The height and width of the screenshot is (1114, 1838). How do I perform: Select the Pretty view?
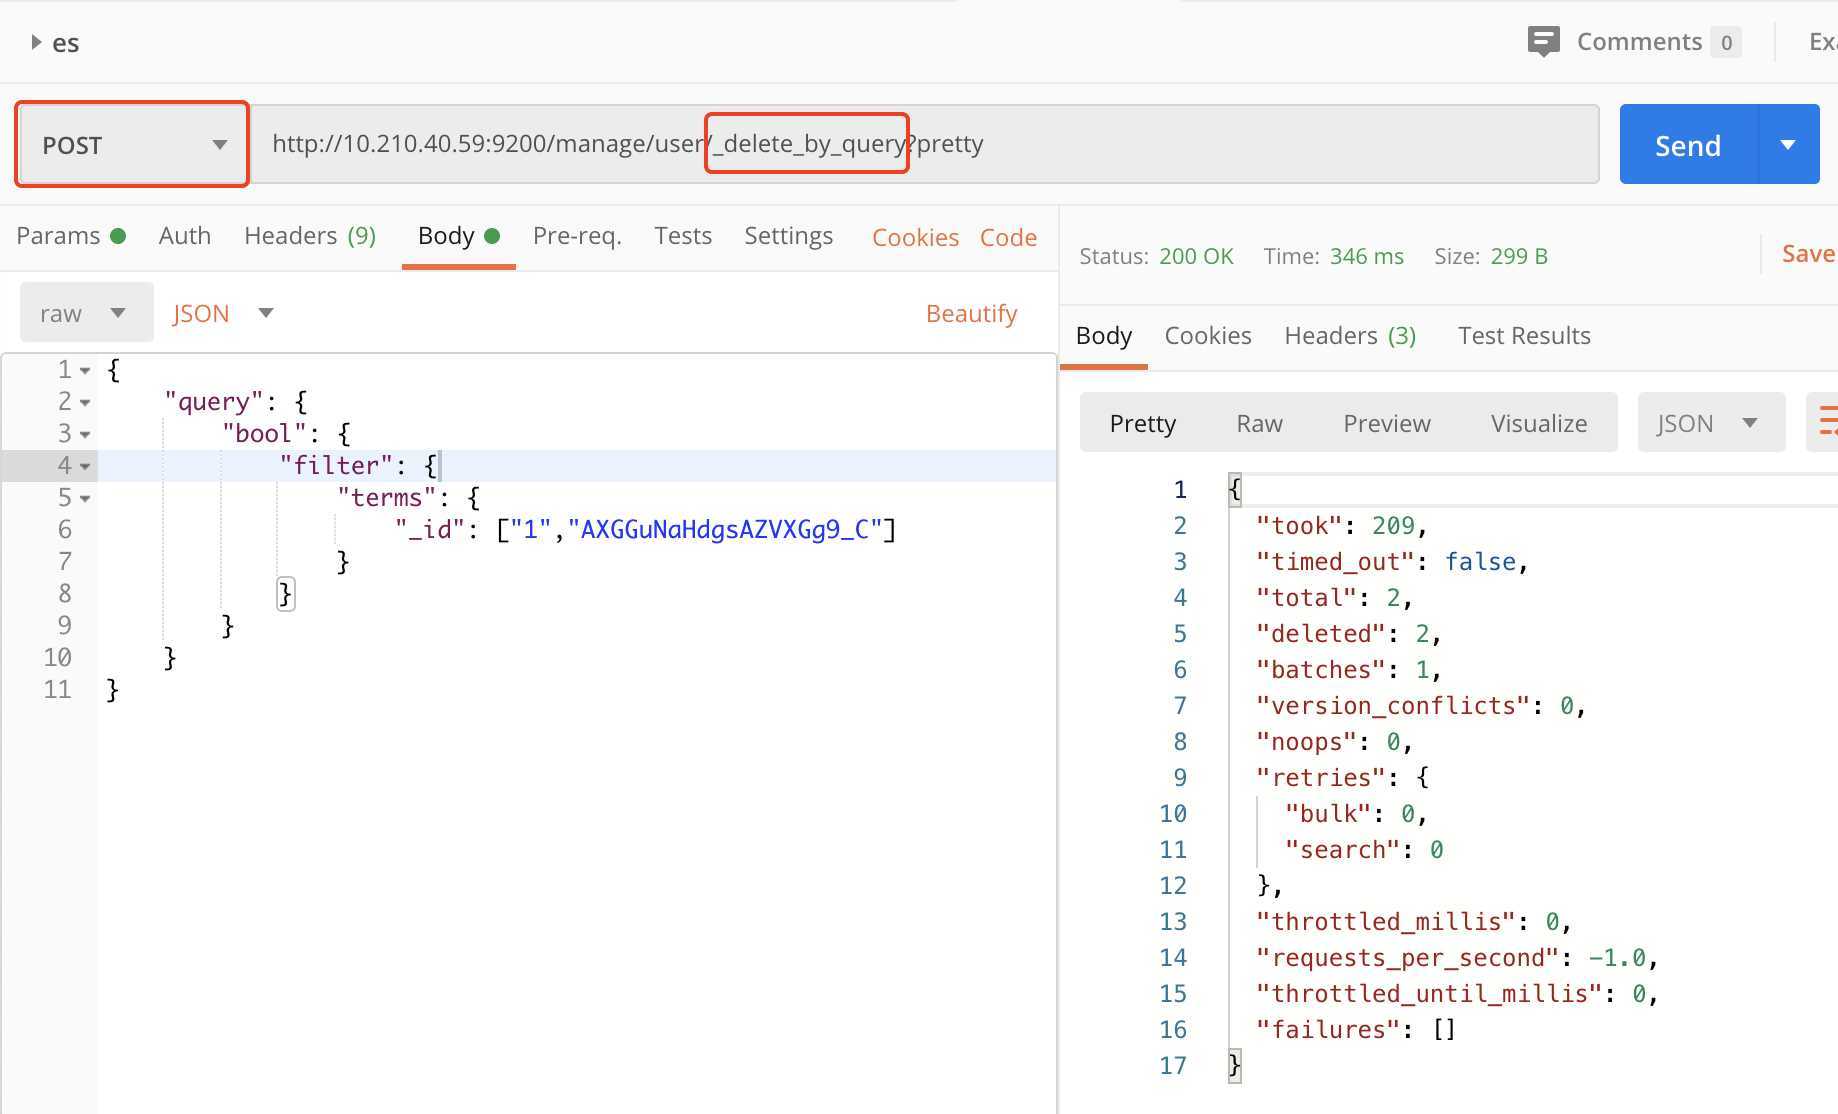[1143, 423]
